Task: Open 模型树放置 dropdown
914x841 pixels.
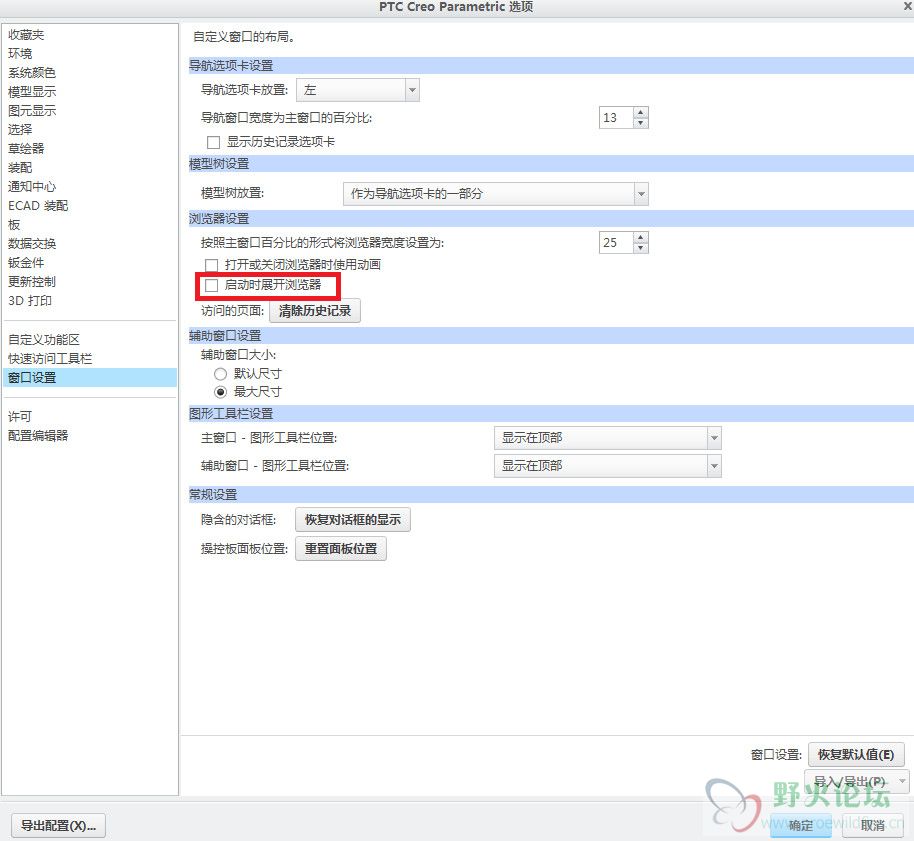Action: (x=495, y=193)
